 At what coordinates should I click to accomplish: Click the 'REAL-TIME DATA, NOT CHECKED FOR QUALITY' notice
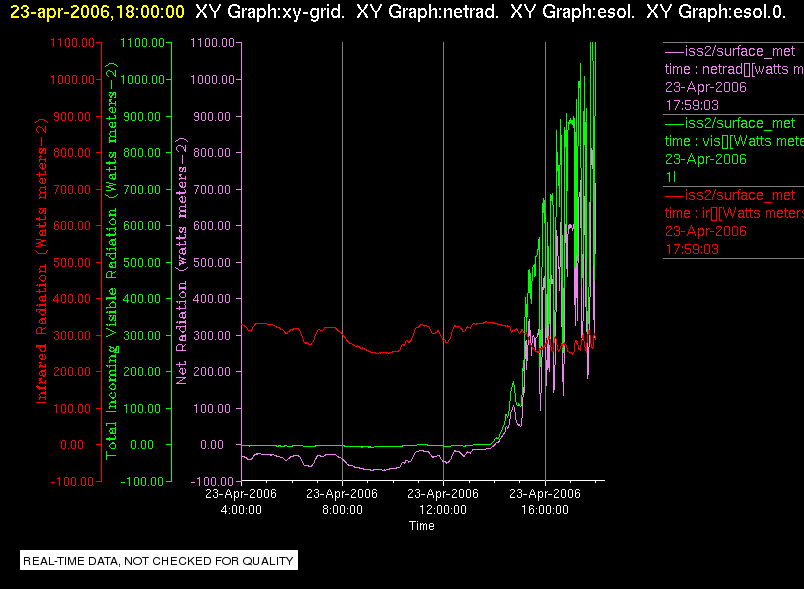pyautogui.click(x=158, y=561)
